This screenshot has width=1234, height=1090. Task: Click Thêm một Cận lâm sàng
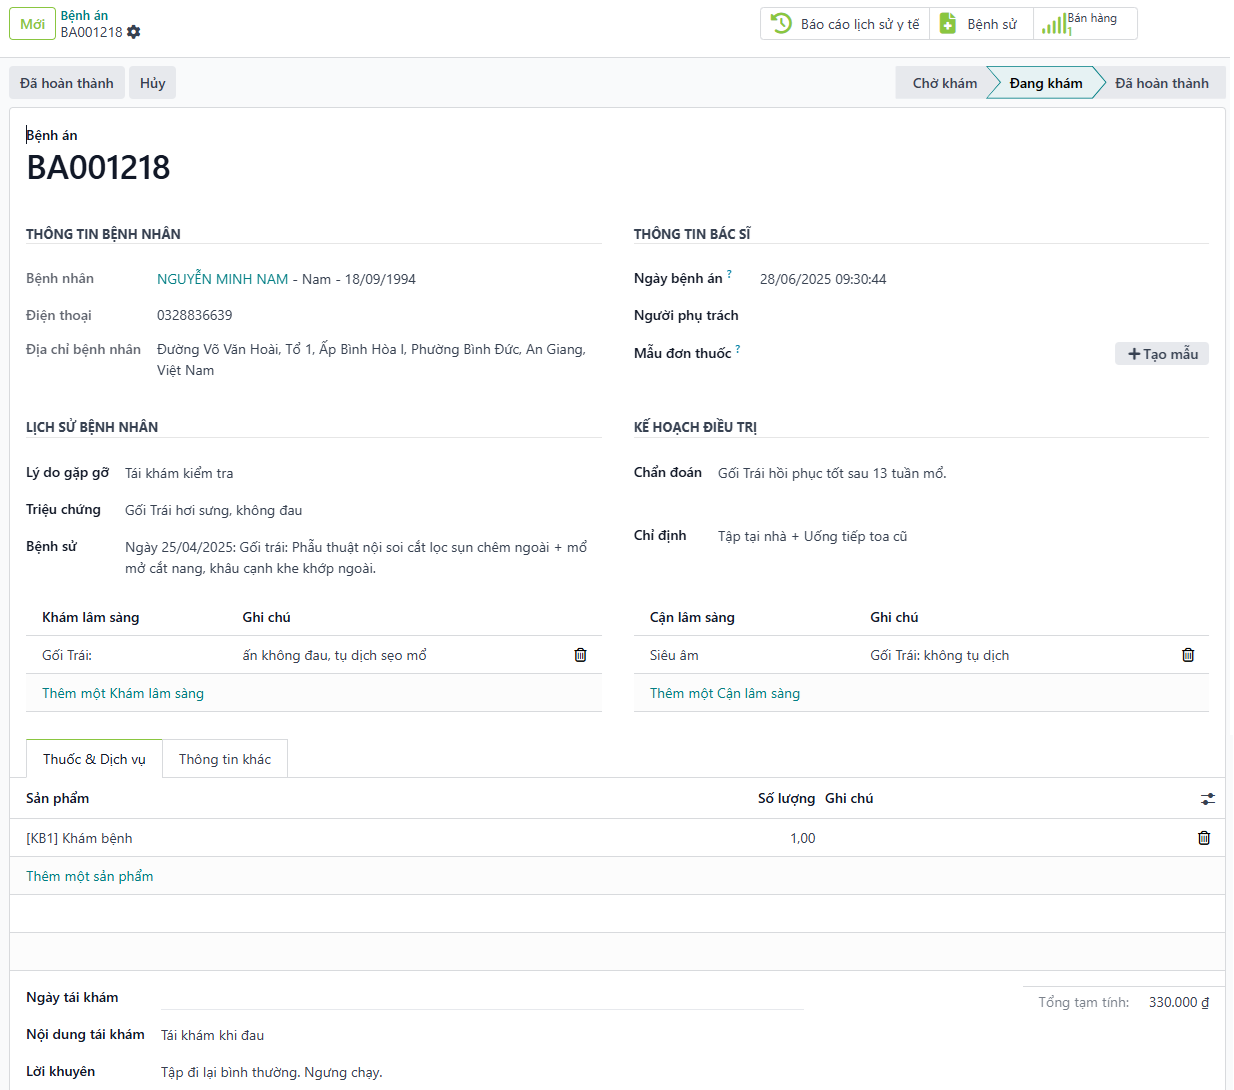pos(725,693)
